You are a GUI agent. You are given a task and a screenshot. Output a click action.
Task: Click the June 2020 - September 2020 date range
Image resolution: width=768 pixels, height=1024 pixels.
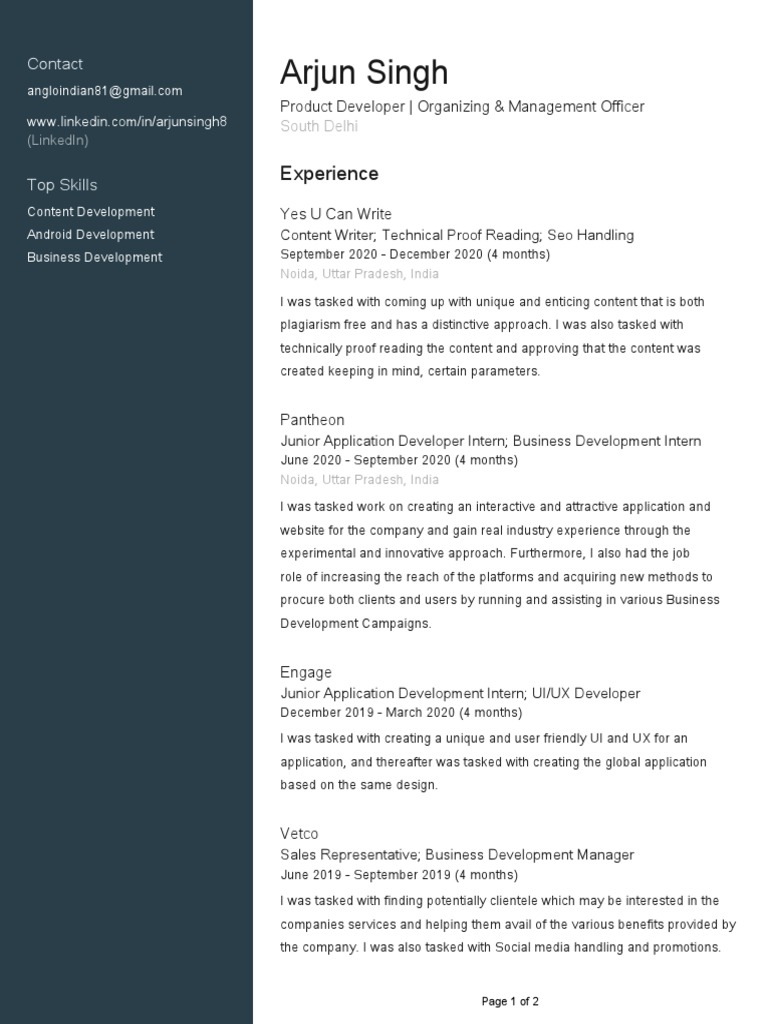pos(399,461)
